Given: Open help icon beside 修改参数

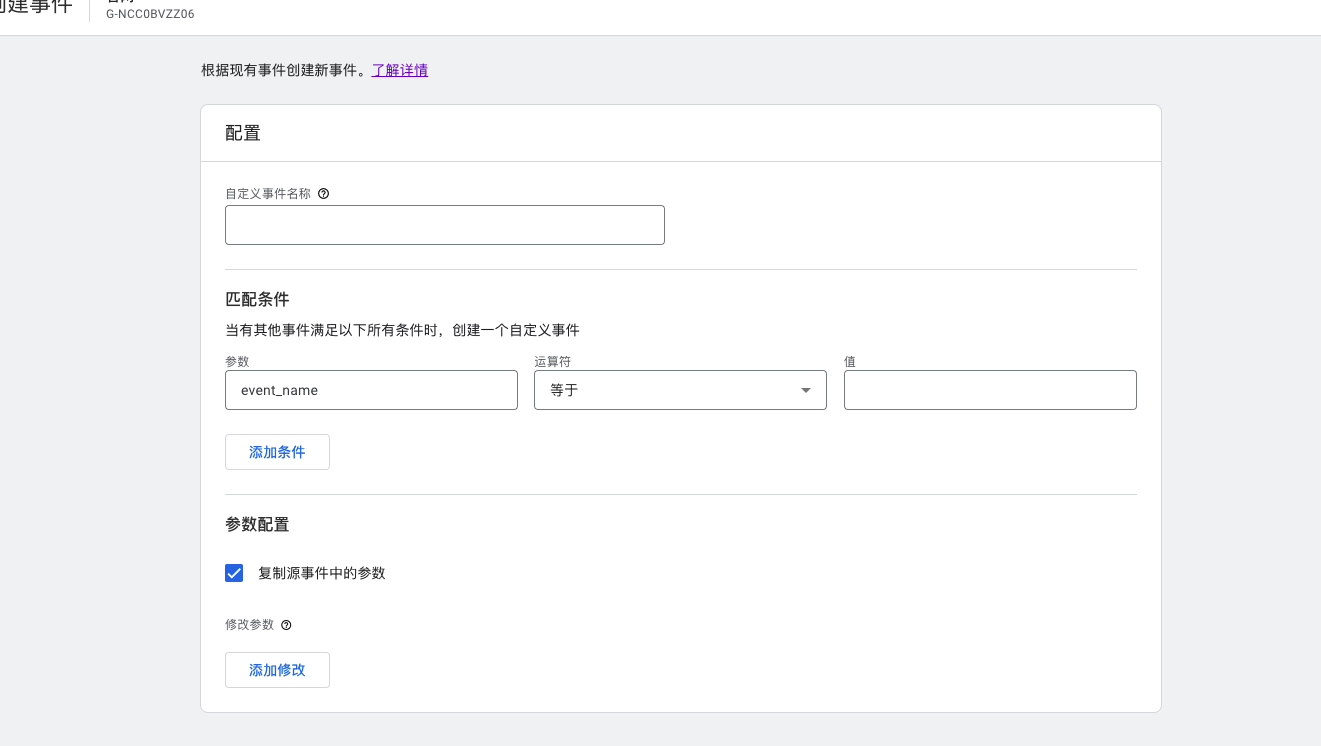Looking at the screenshot, I should click(x=286, y=625).
